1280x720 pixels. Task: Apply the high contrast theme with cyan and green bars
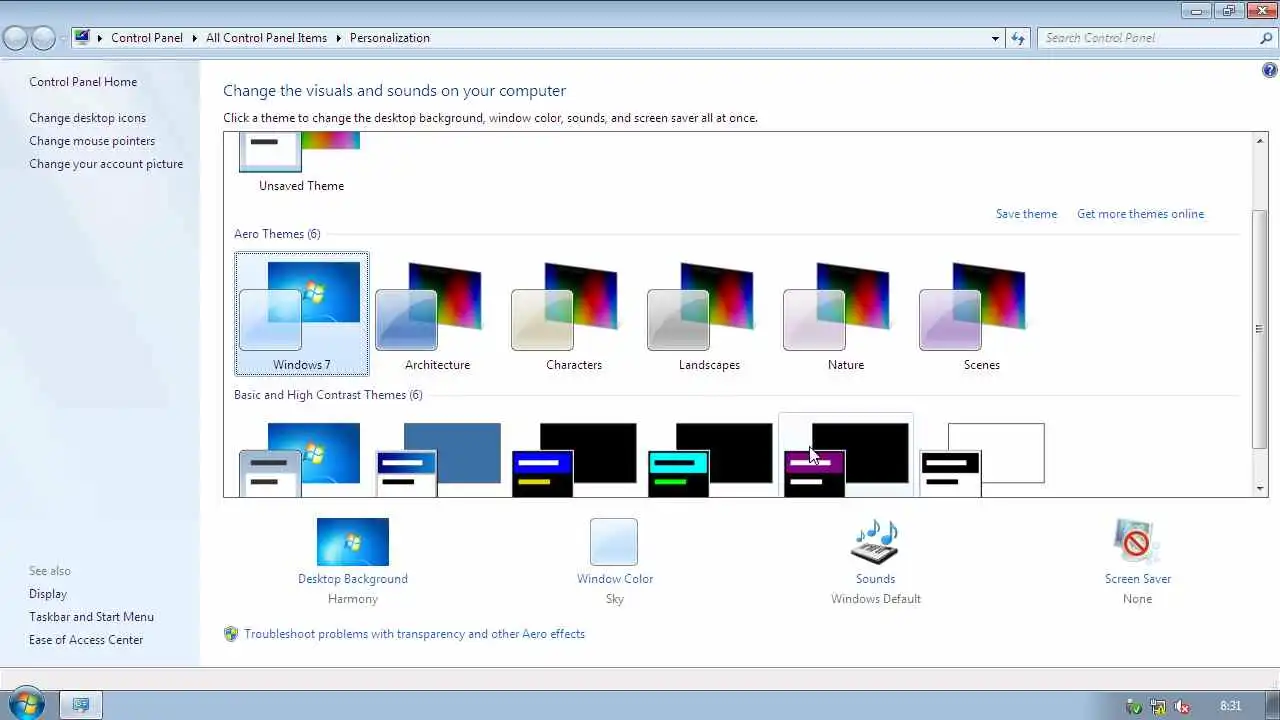[709, 458]
